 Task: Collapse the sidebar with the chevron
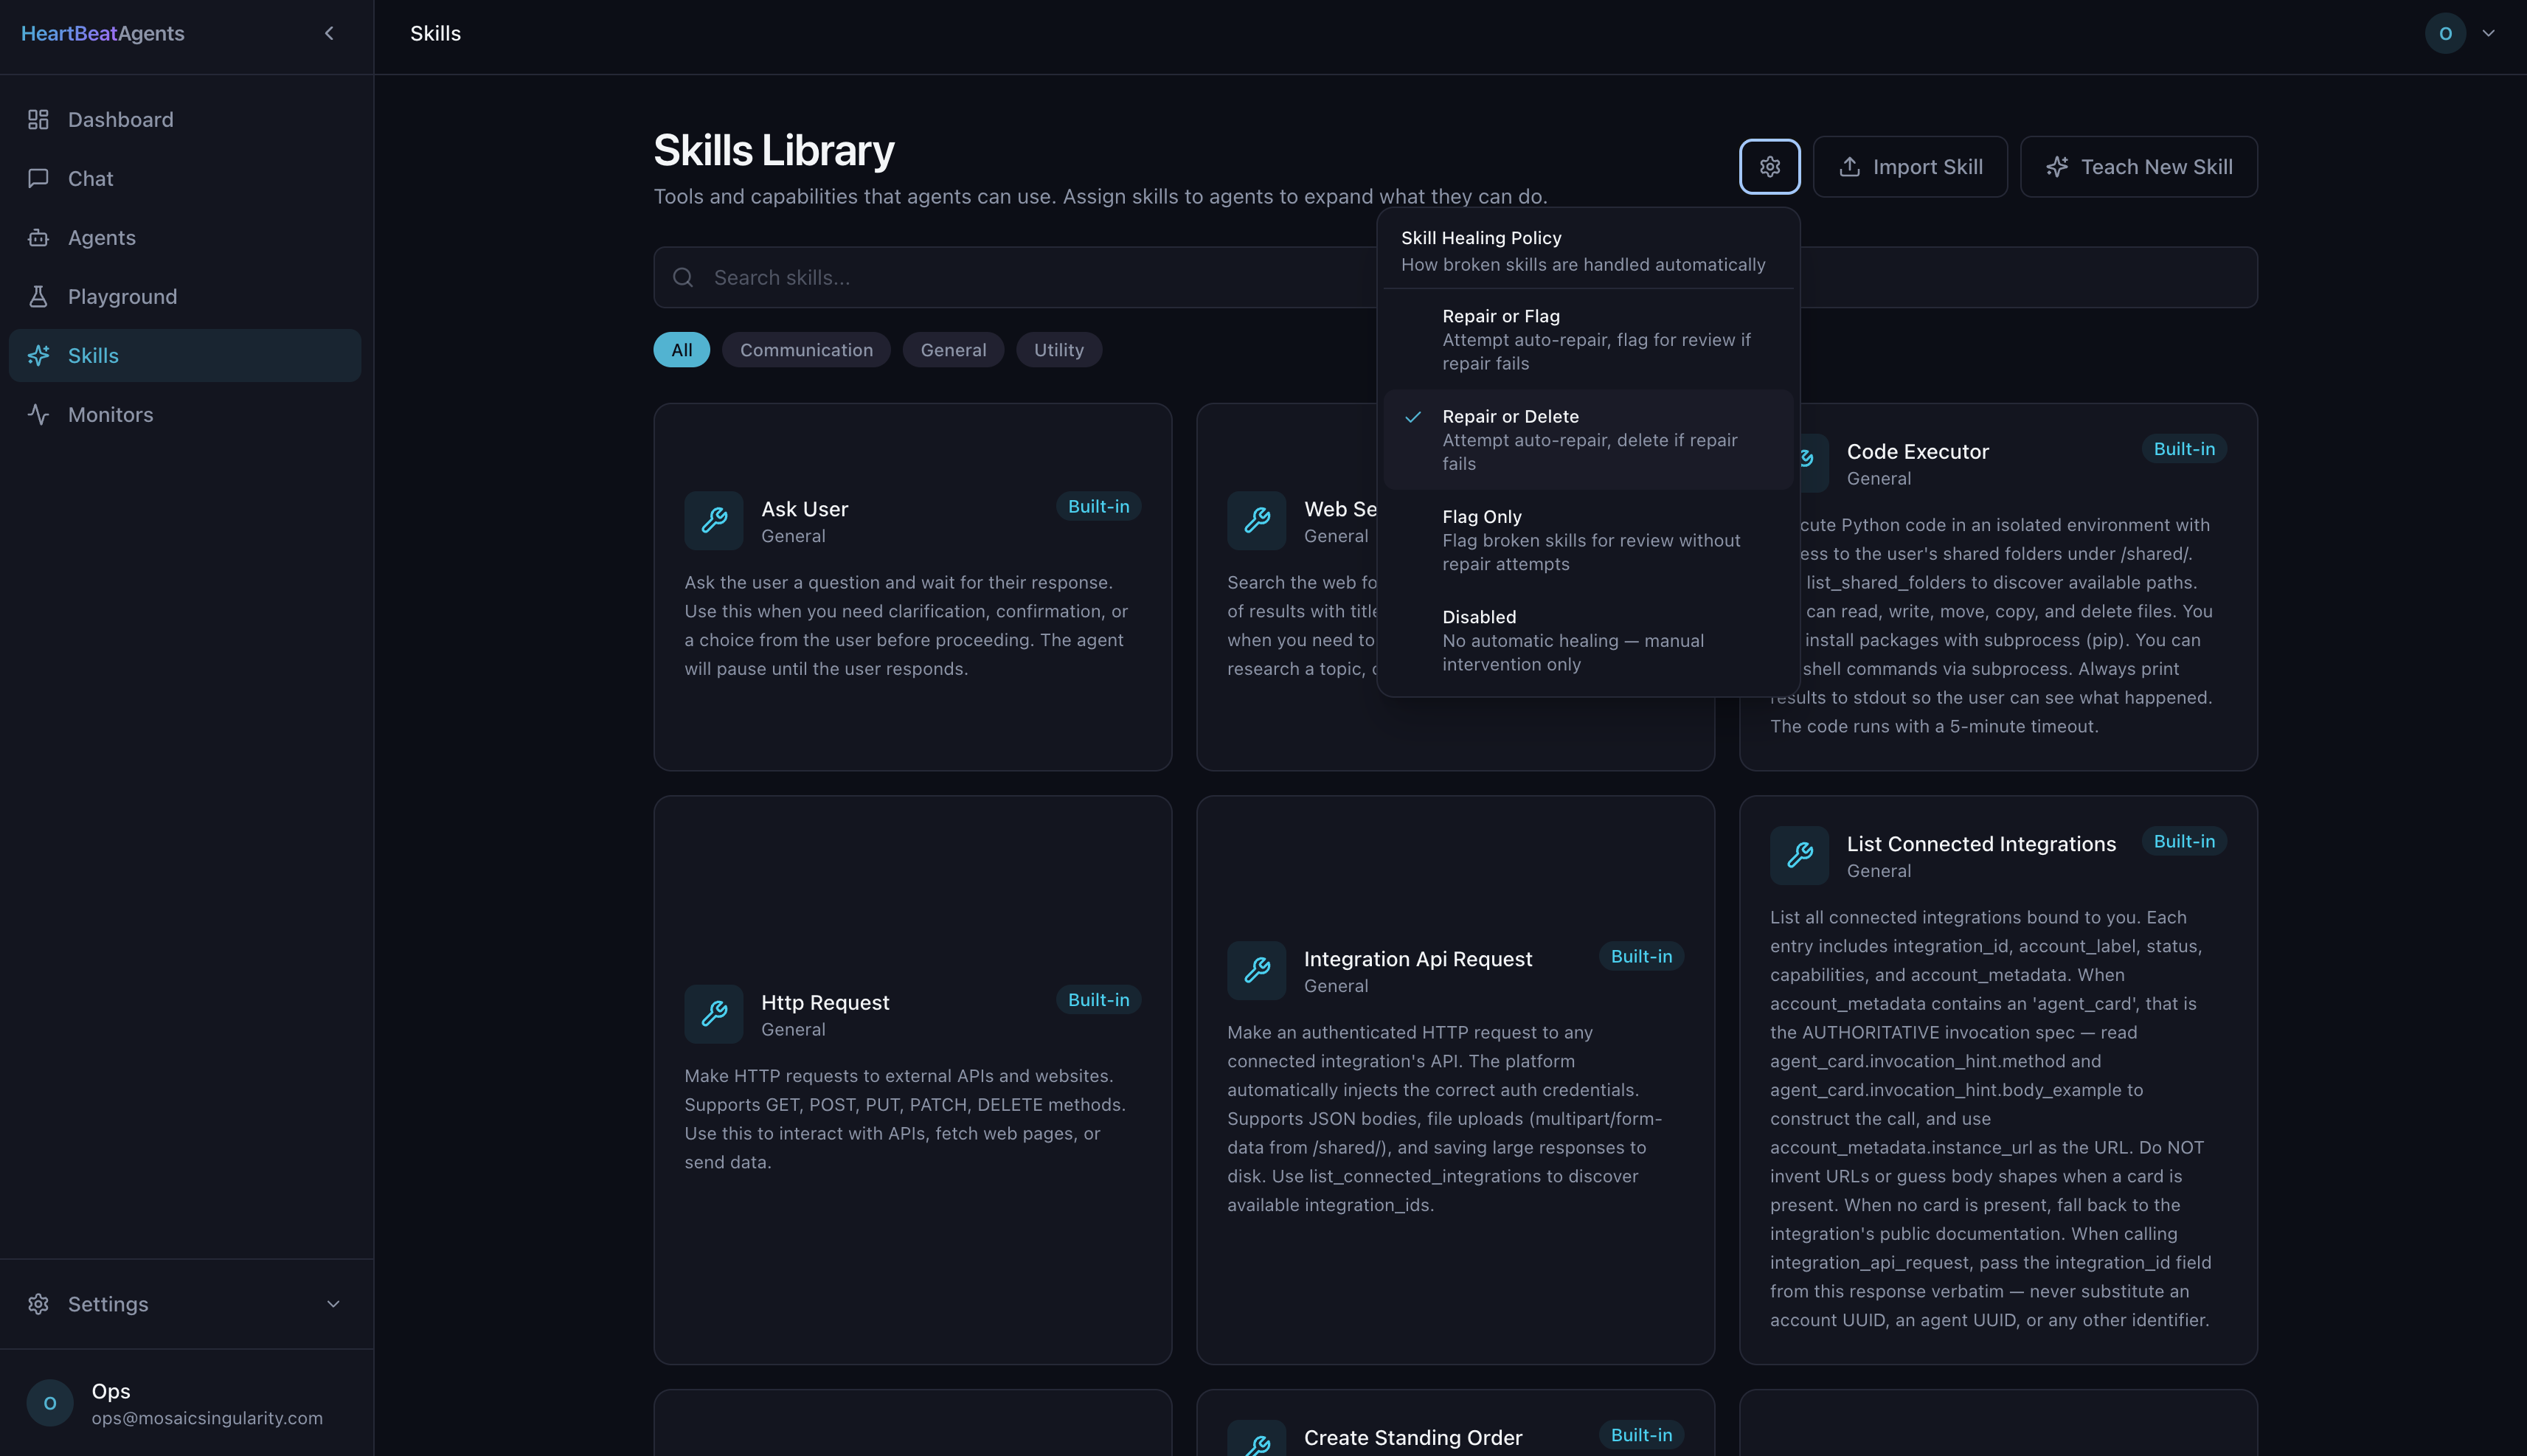click(x=329, y=33)
